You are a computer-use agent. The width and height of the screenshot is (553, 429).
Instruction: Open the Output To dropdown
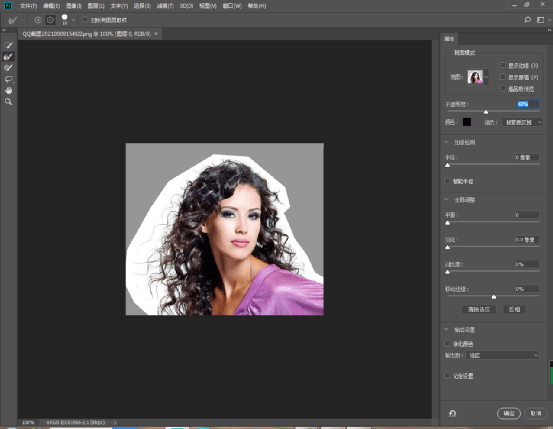pos(503,355)
